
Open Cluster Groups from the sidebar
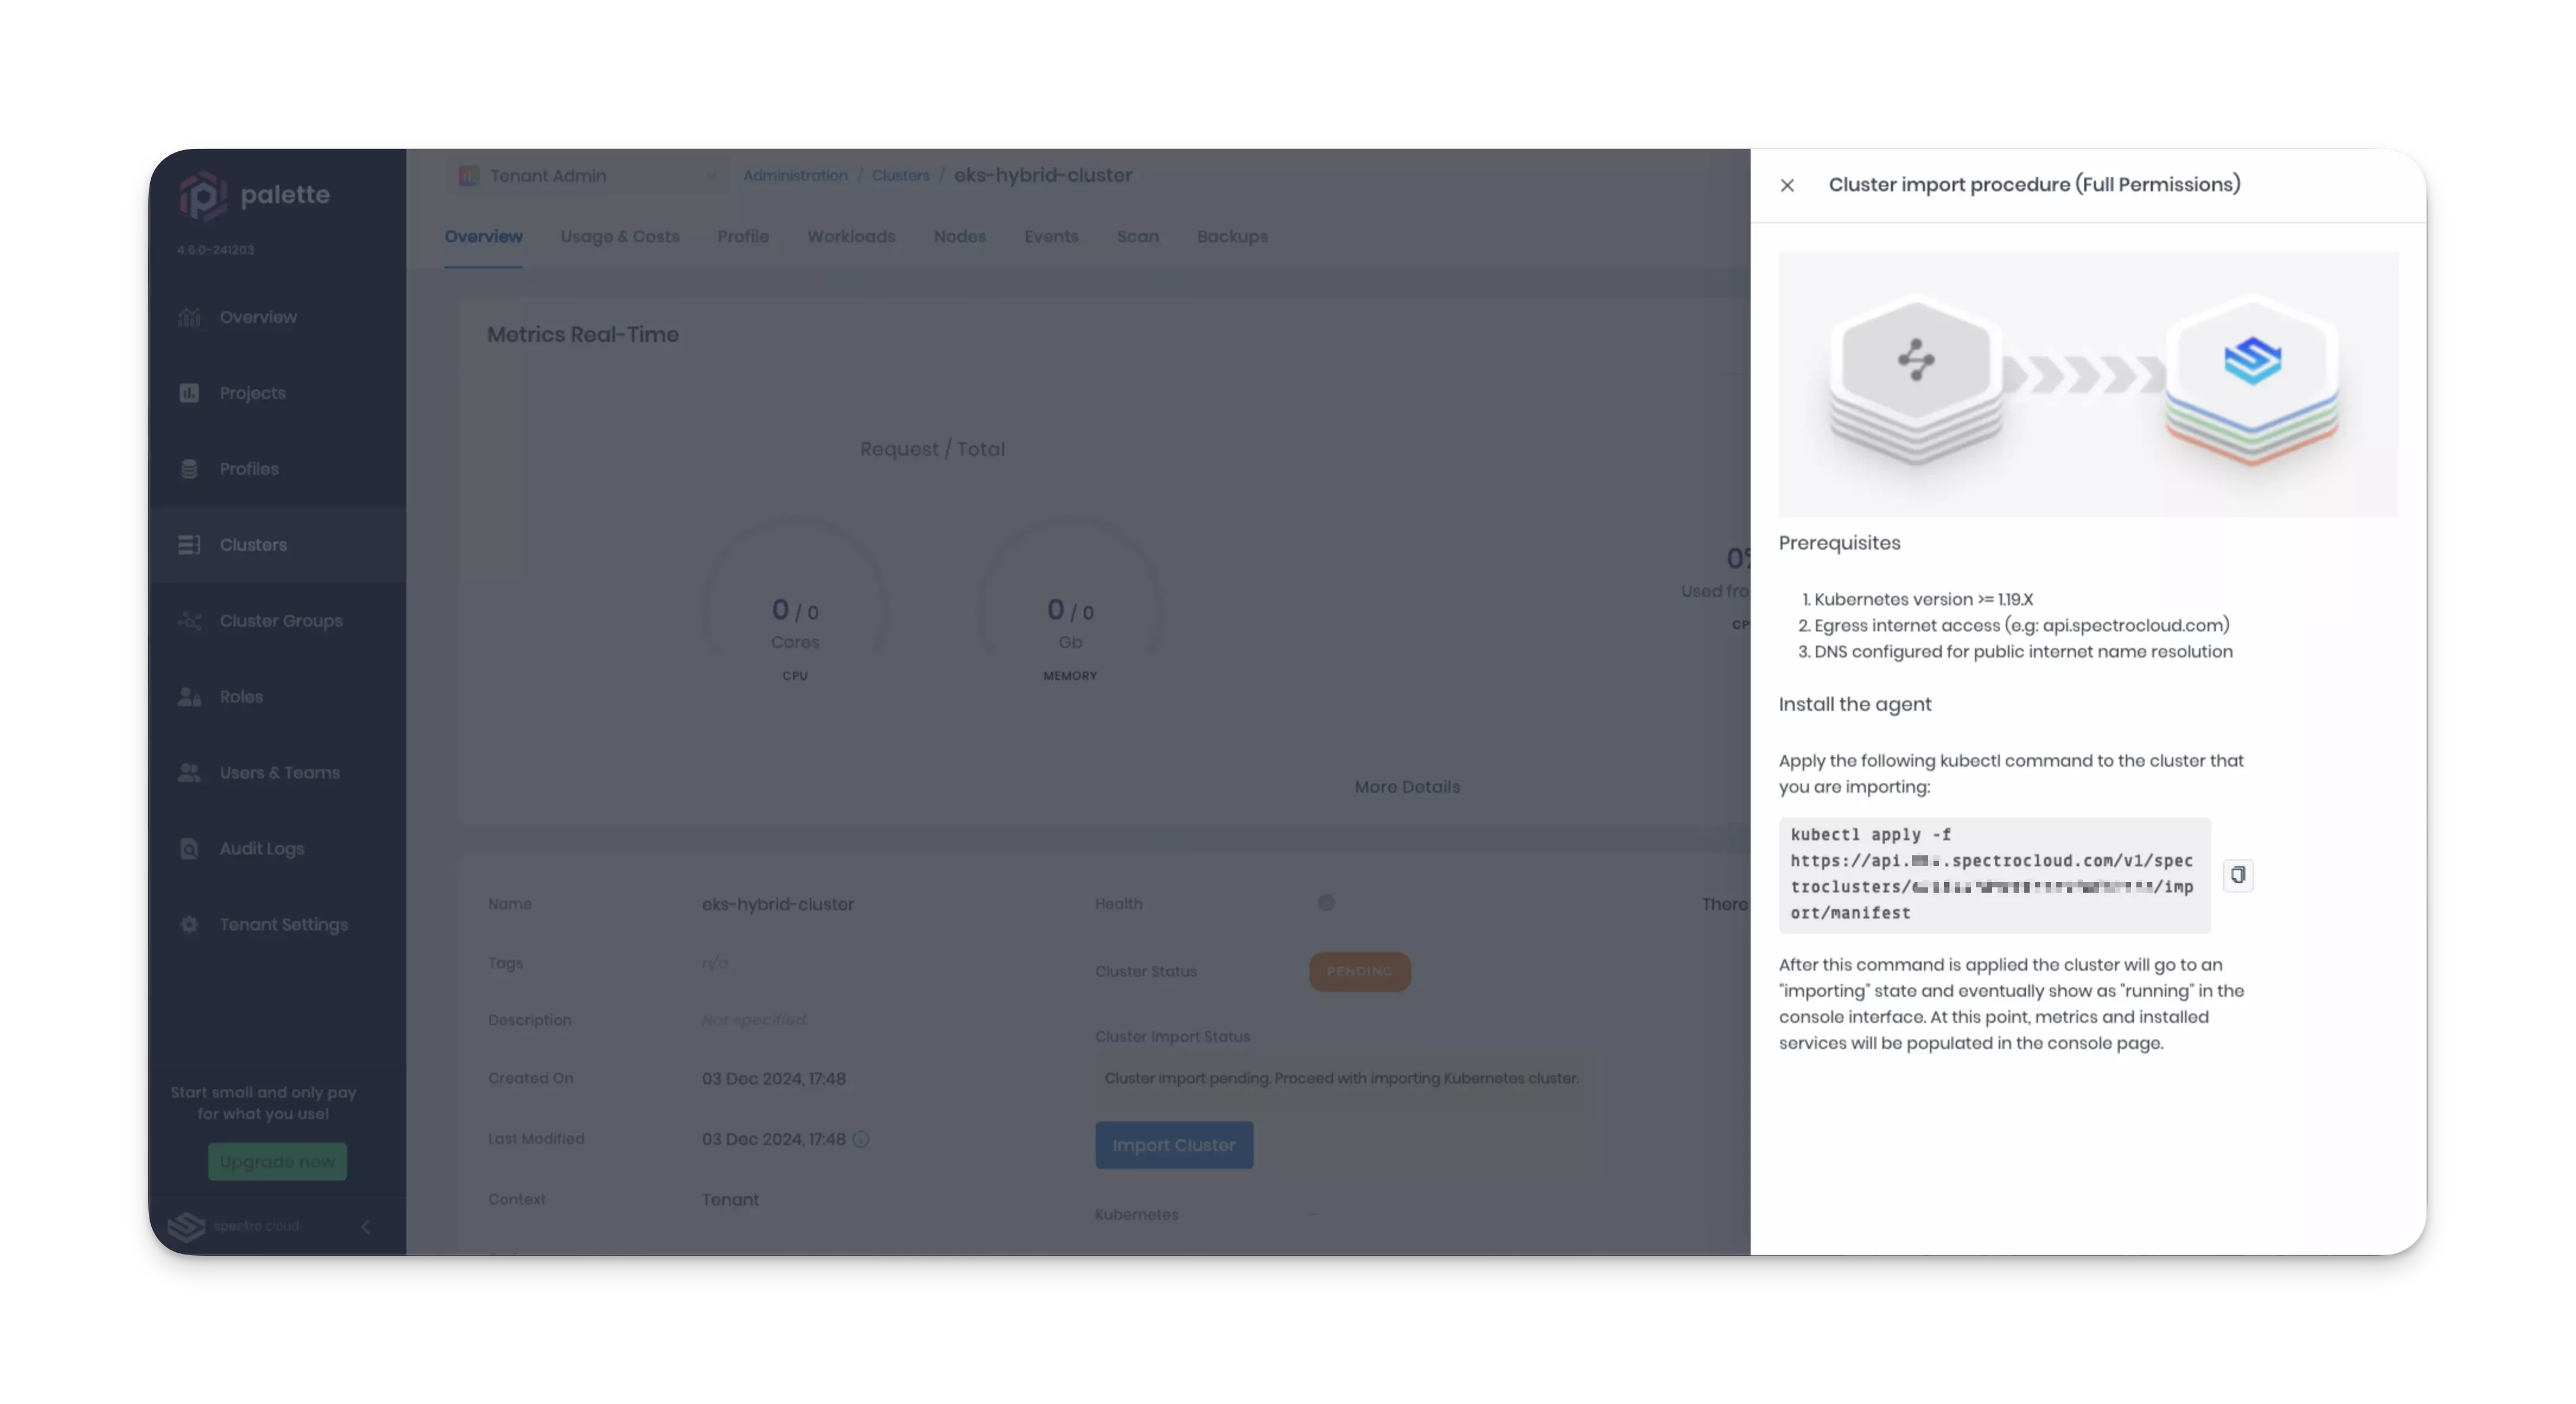(190, 620)
